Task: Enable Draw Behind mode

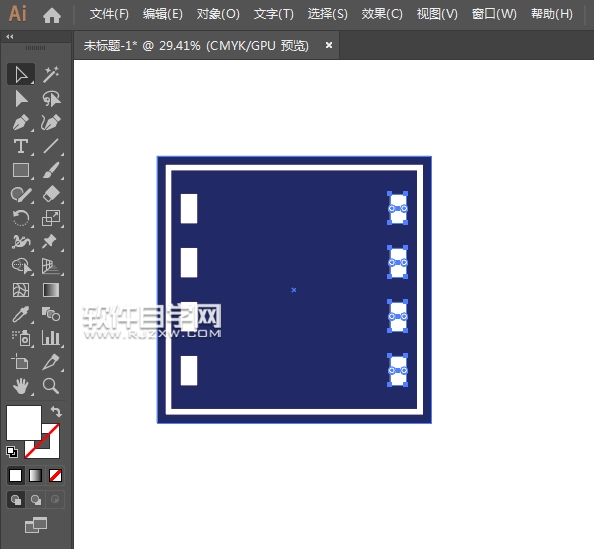Action: coord(36,500)
